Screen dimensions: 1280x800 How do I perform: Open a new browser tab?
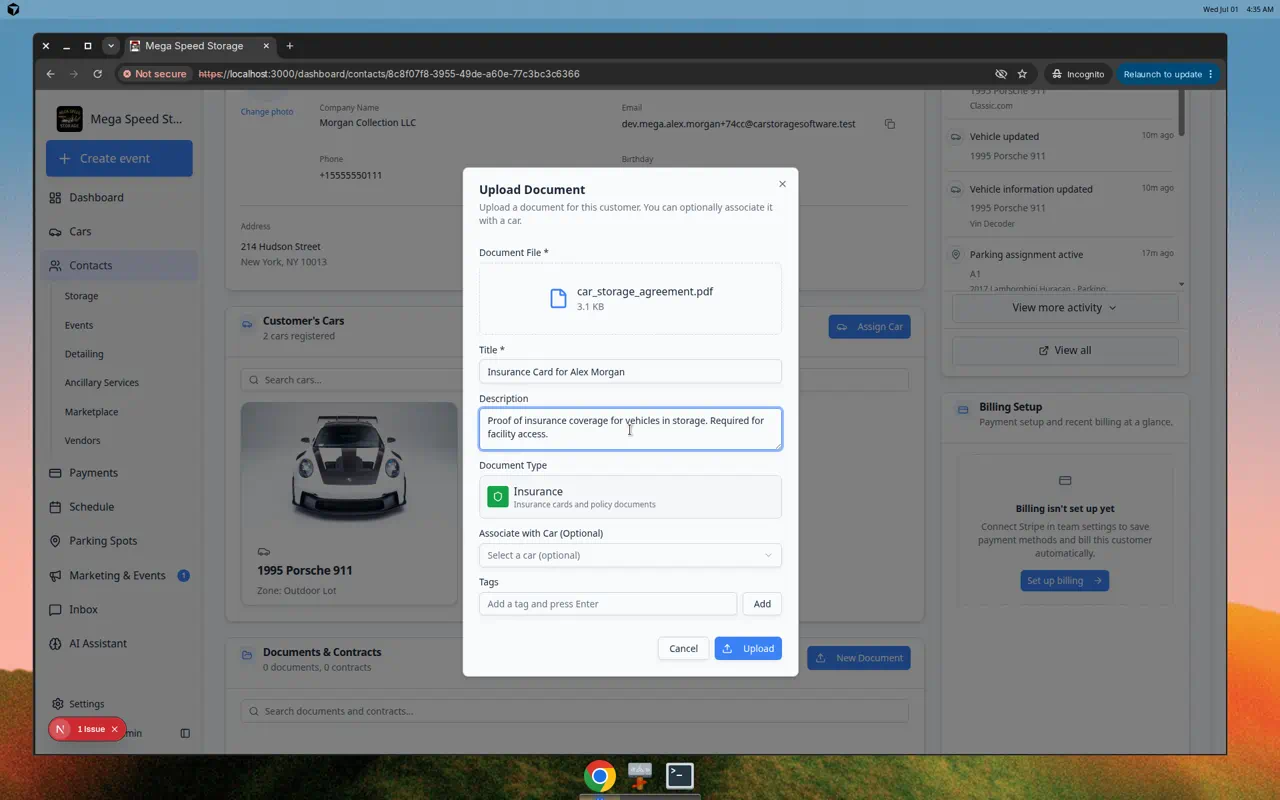click(x=290, y=46)
